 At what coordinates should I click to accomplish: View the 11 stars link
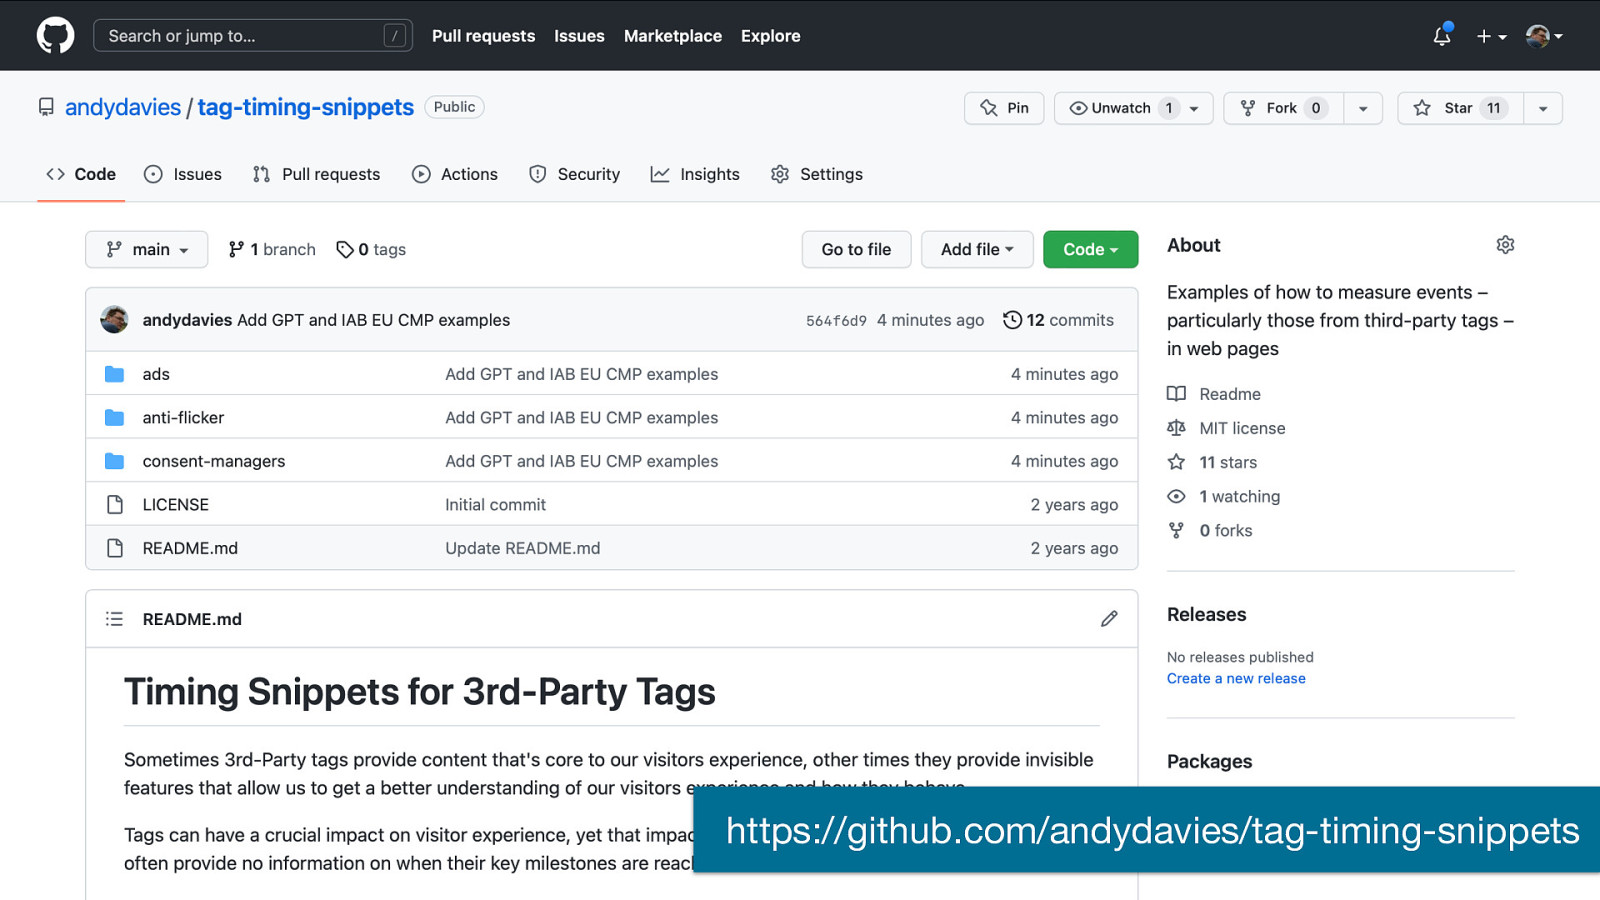(1212, 462)
